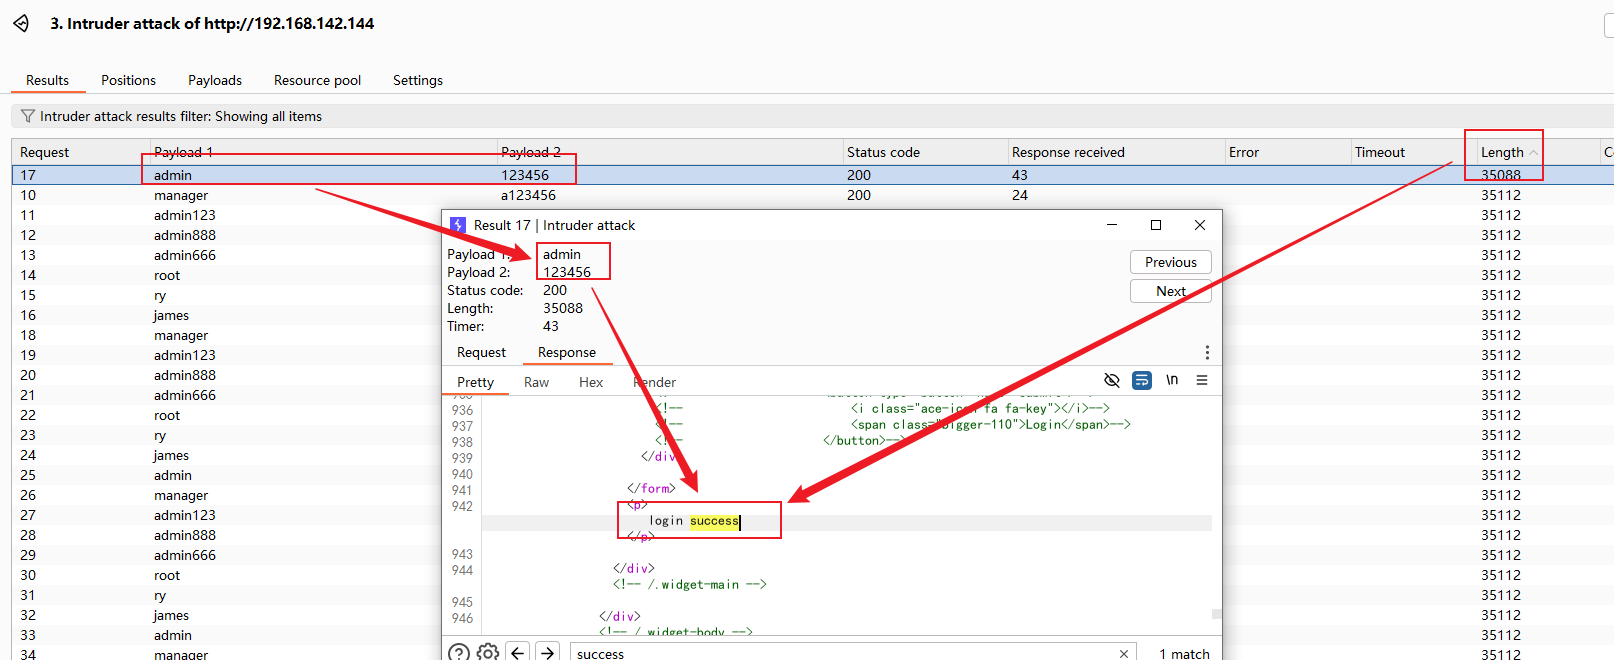
Task: Toggle hide non-printable characters eye icon
Action: coord(1111,380)
